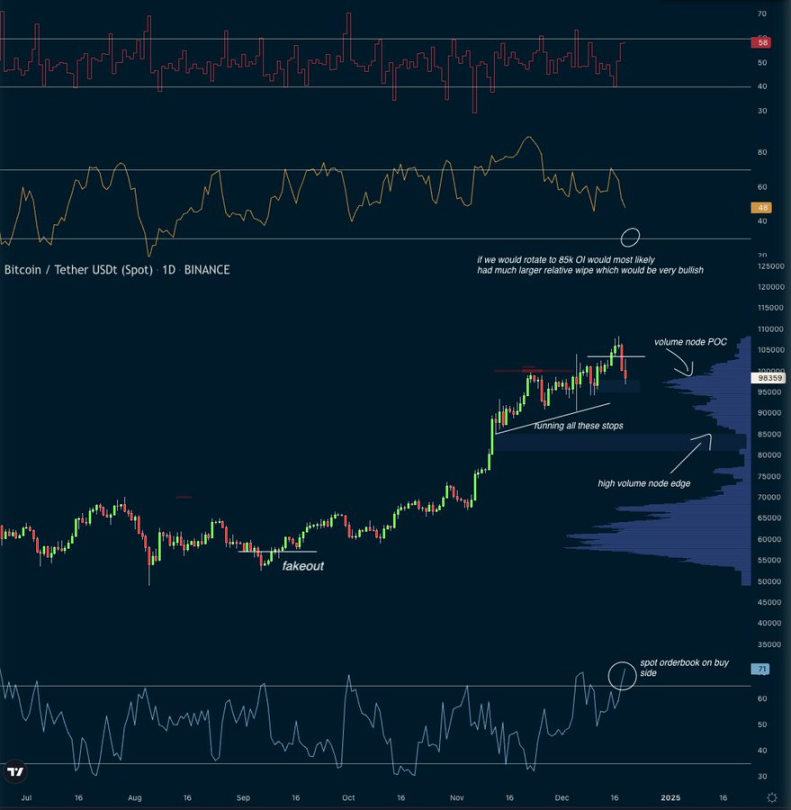This screenshot has width=791, height=810.
Task: Open chart settings gear icon
Action: pyautogui.click(x=771, y=798)
